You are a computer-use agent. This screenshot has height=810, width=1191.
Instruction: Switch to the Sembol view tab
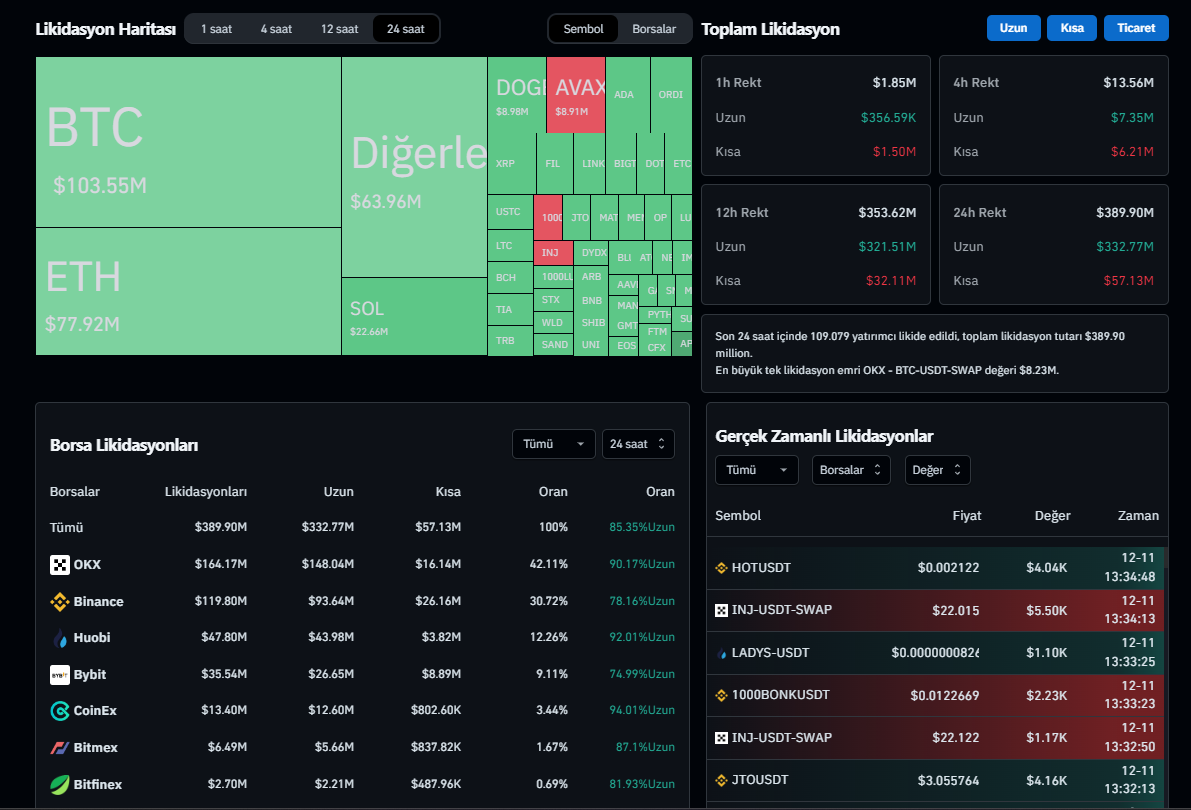(583, 29)
